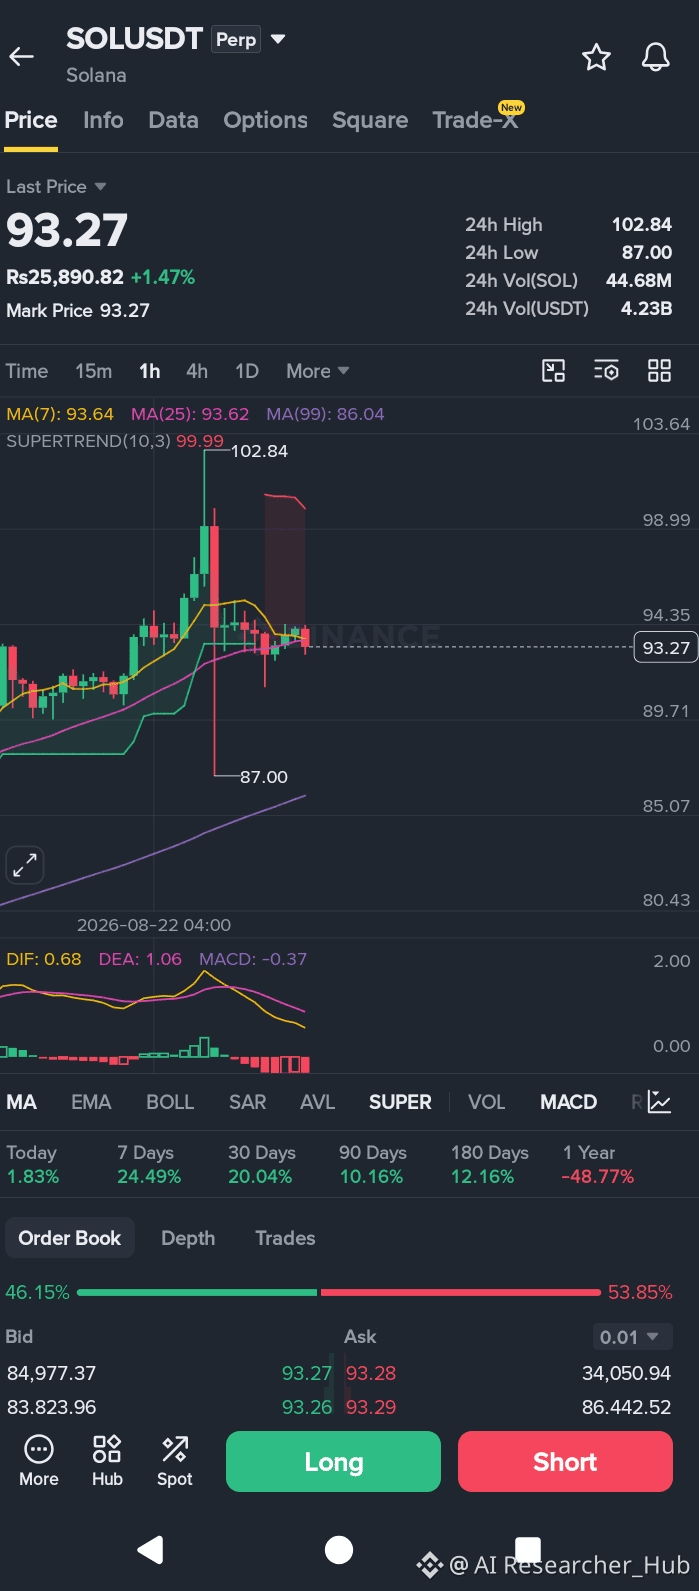
Task: Open chart indicator settings icon
Action: (606, 371)
